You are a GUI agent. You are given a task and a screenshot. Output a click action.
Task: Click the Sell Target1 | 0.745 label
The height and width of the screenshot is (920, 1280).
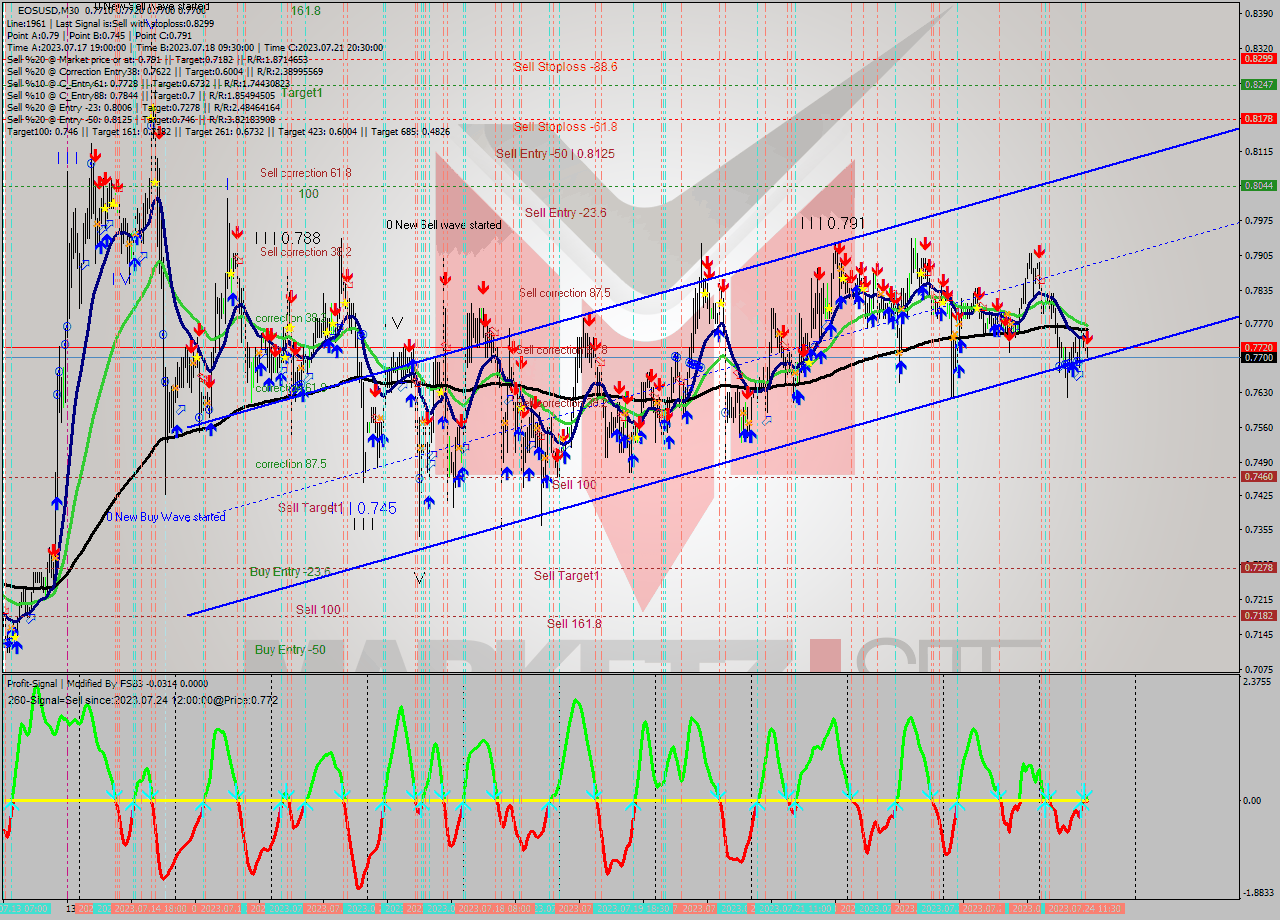[x=337, y=508]
